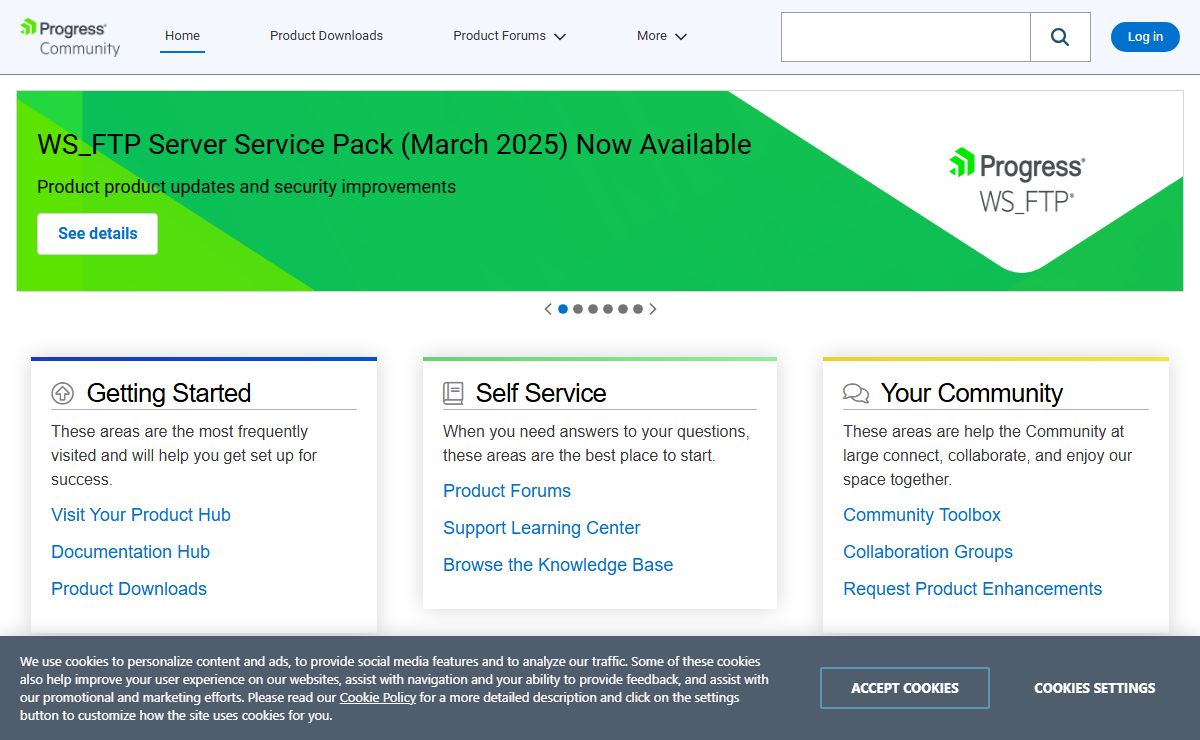The image size is (1200, 740).
Task: Open Product Downloads in top navigation
Action: point(326,36)
